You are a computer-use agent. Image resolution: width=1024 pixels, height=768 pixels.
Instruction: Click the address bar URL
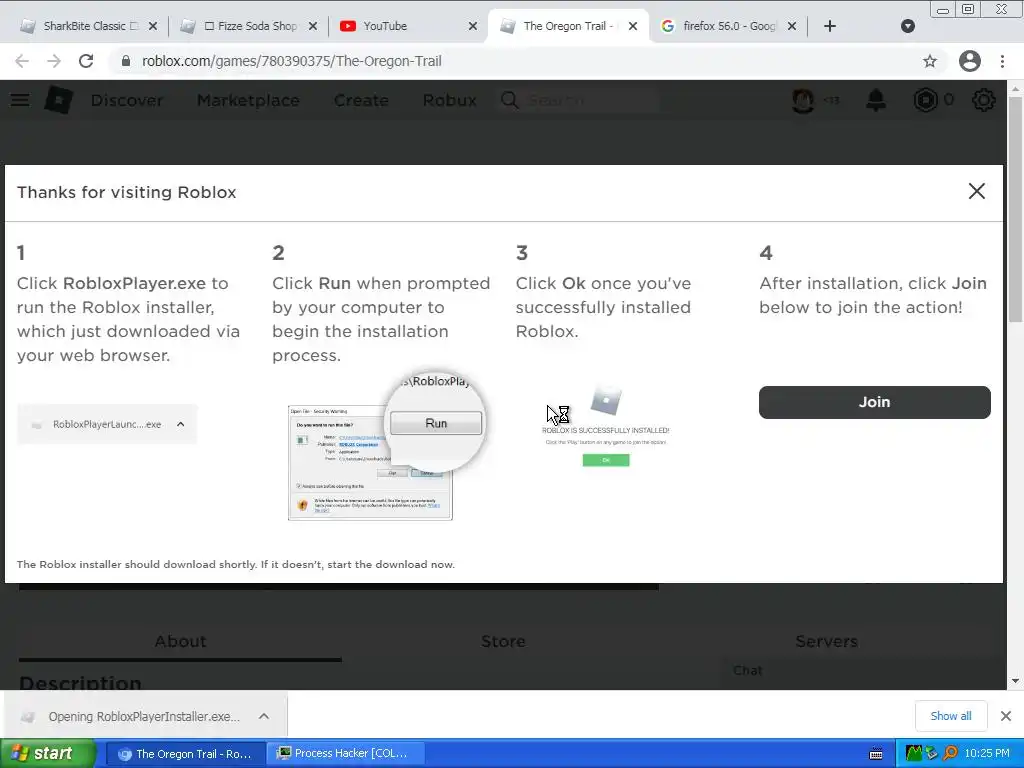coord(292,61)
